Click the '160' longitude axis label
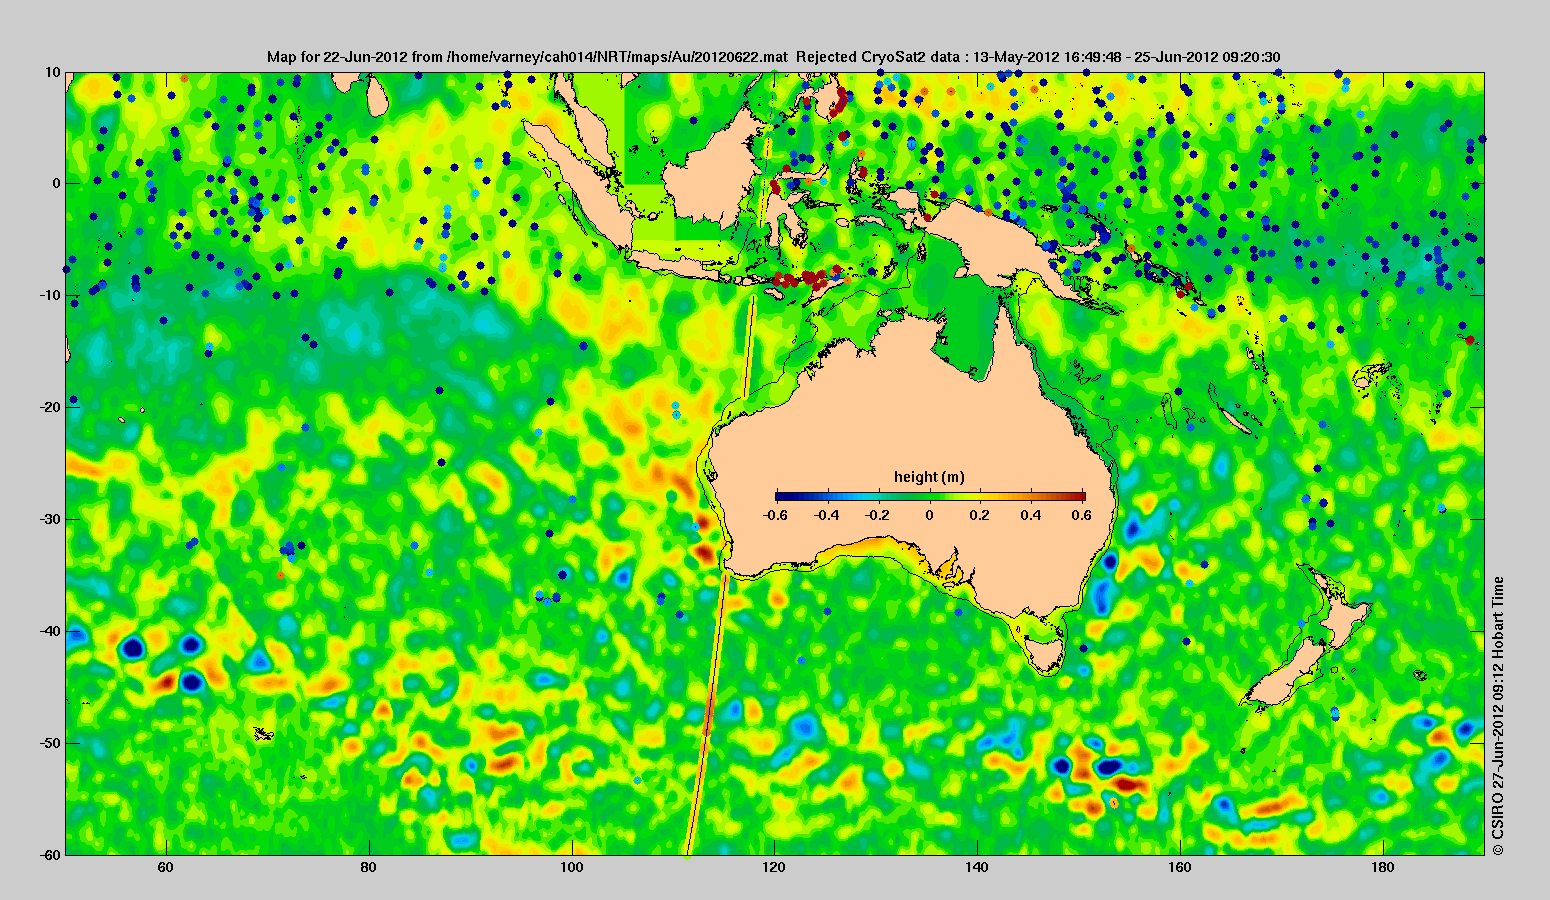This screenshot has height=900, width=1550. click(x=1181, y=867)
